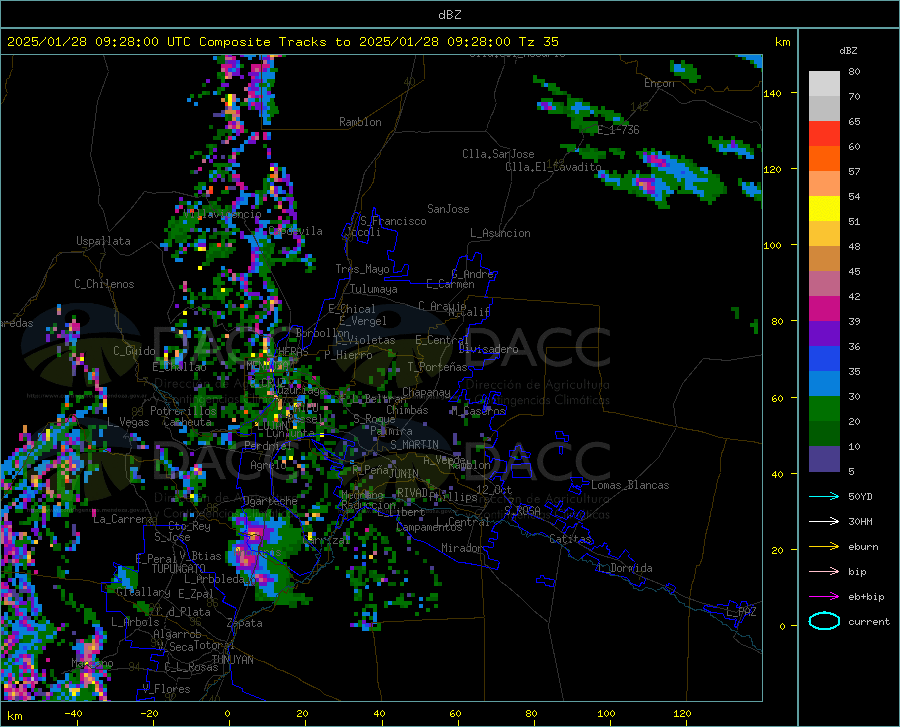Click the JUNIN map label
The image size is (900, 727).
(x=404, y=474)
